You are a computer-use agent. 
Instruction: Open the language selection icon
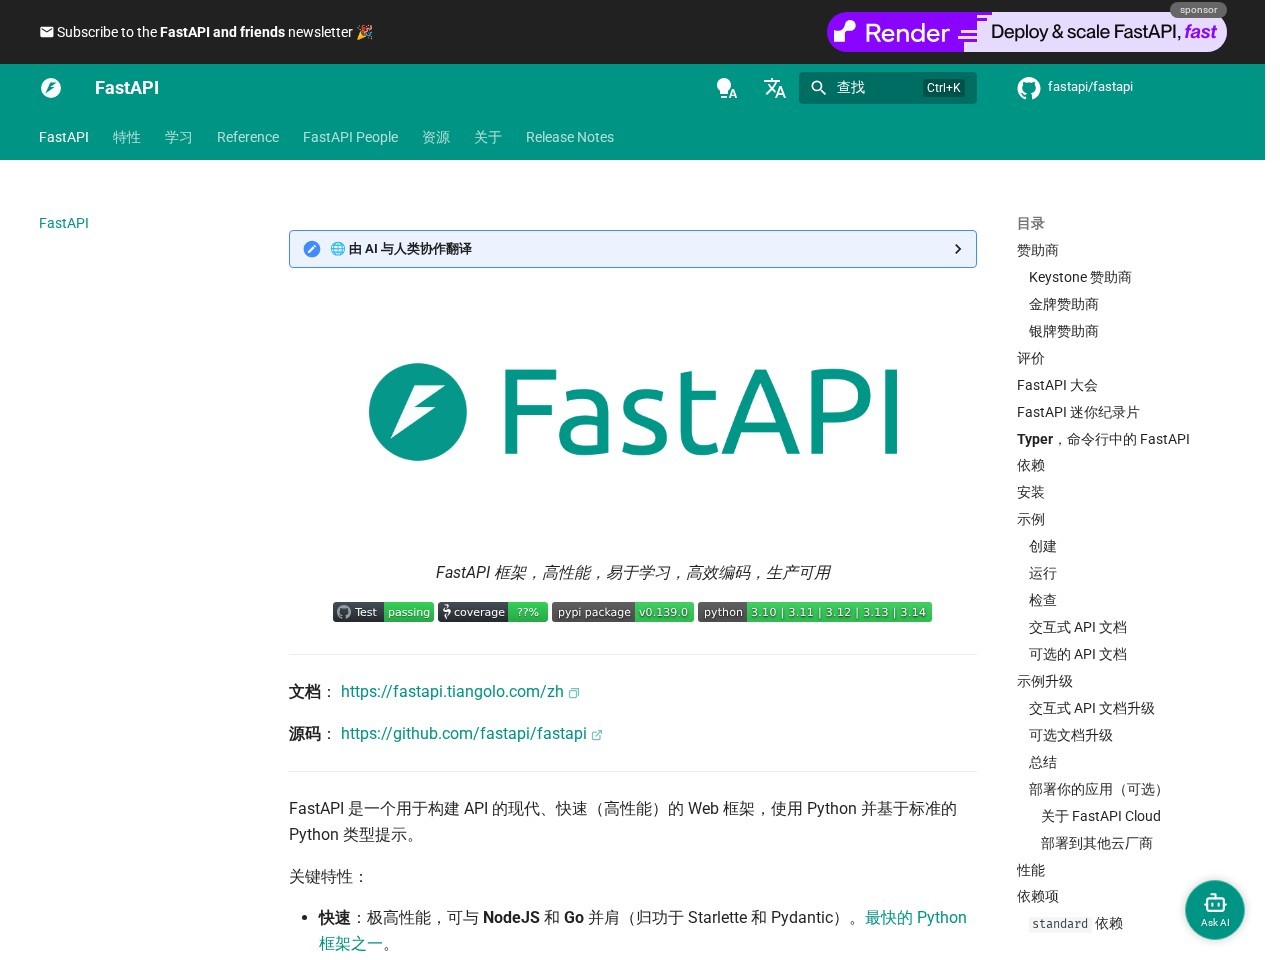pyautogui.click(x=775, y=88)
